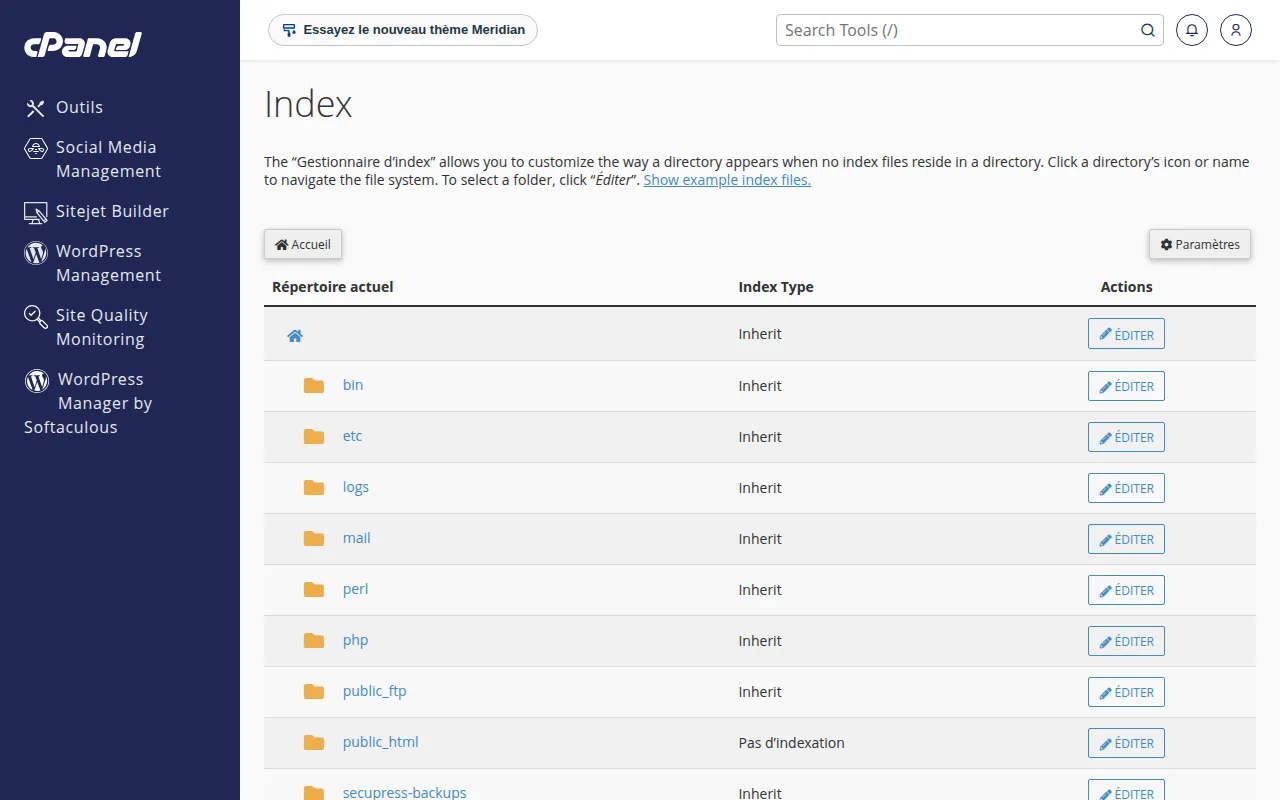Image resolution: width=1280 pixels, height=800 pixels.
Task: Click Éditer for the mail folder
Action: [1126, 539]
